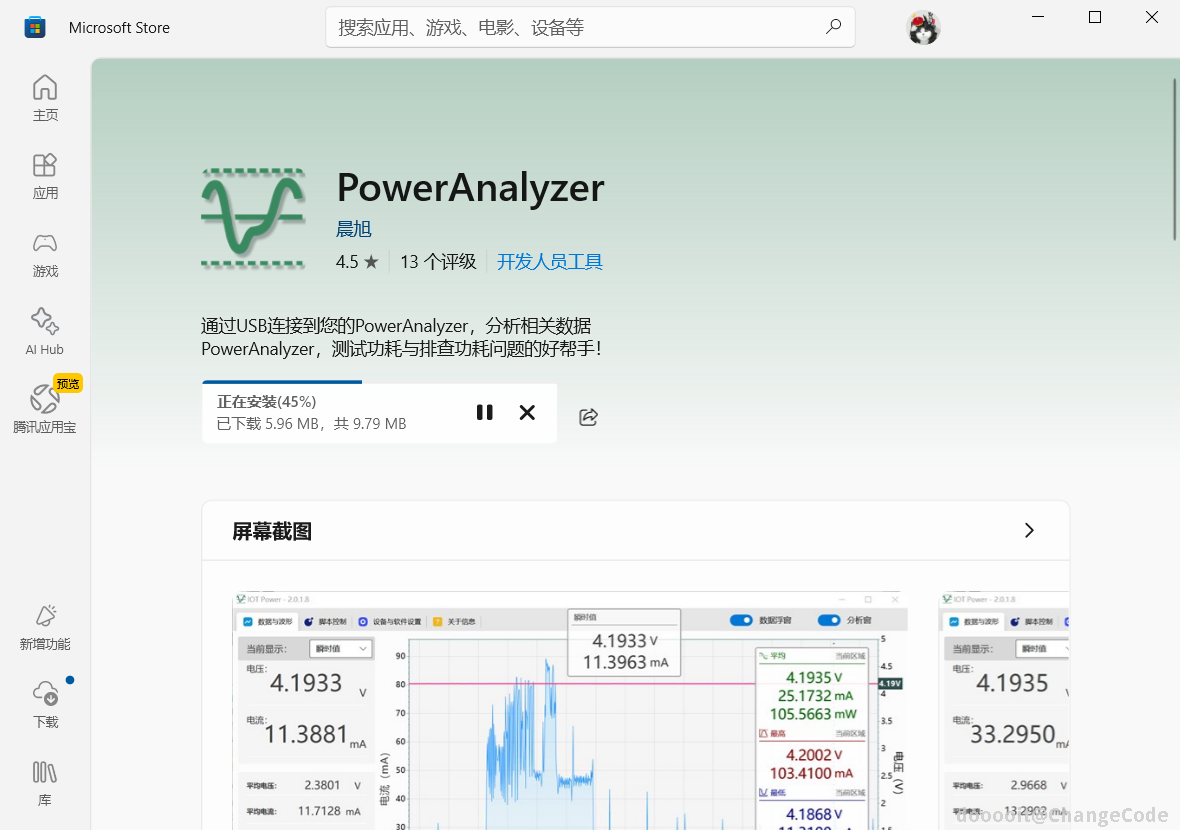
Task: Share the PowerAnalyzer app page
Action: tap(588, 417)
